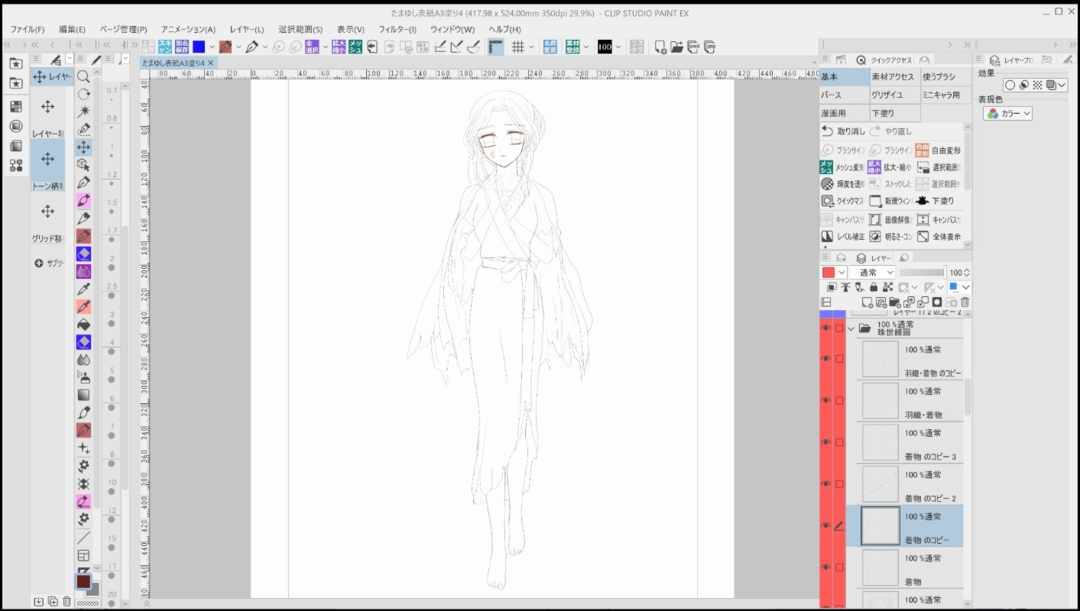The height and width of the screenshot is (611, 1080).
Task: Select the eyedropper tool in toolbox
Action: coord(84,289)
